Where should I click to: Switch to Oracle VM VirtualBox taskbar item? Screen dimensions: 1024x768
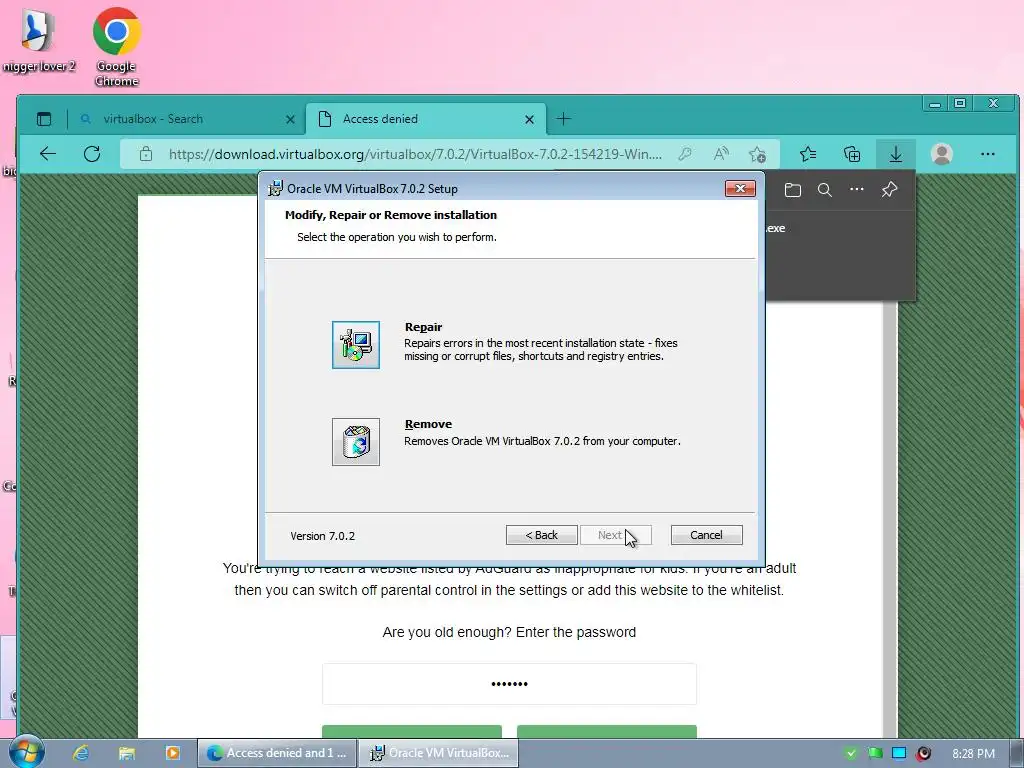439,753
